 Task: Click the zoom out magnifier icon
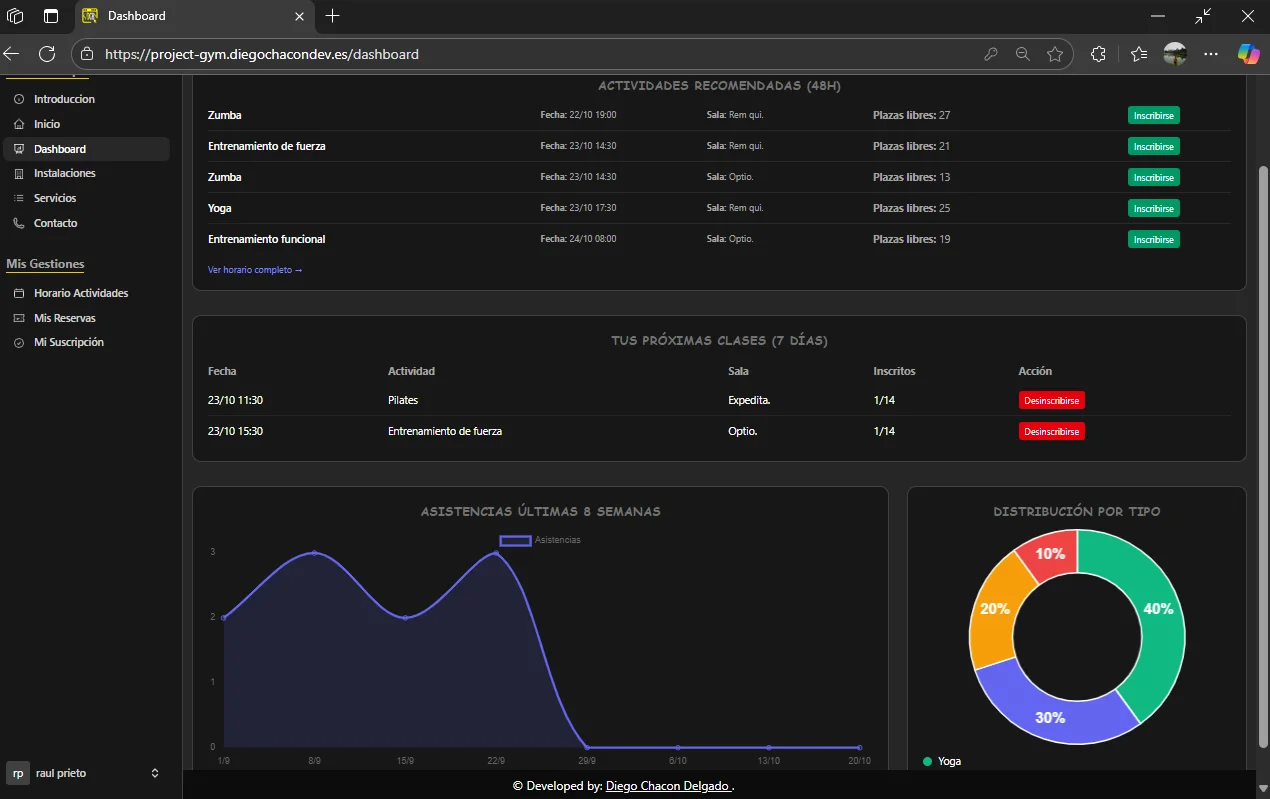point(1022,54)
